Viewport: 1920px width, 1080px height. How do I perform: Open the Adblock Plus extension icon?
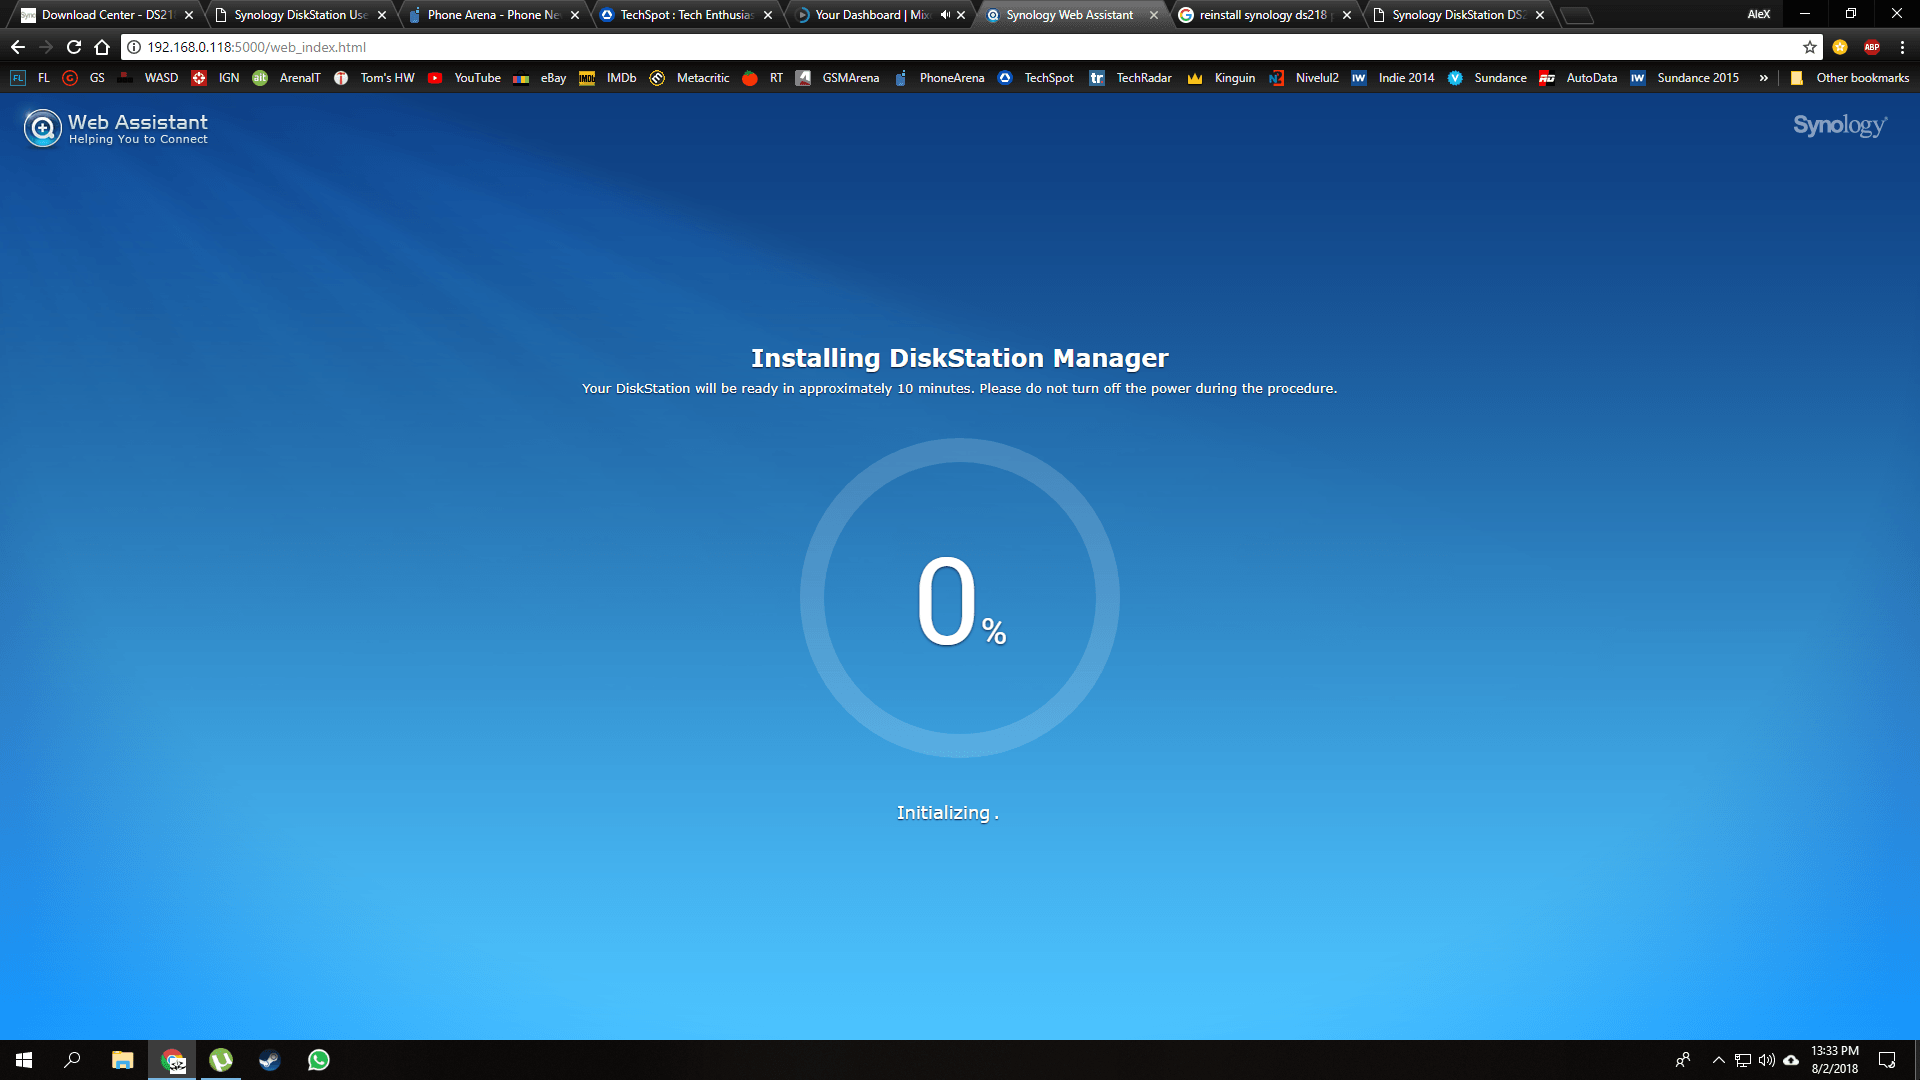(1871, 47)
